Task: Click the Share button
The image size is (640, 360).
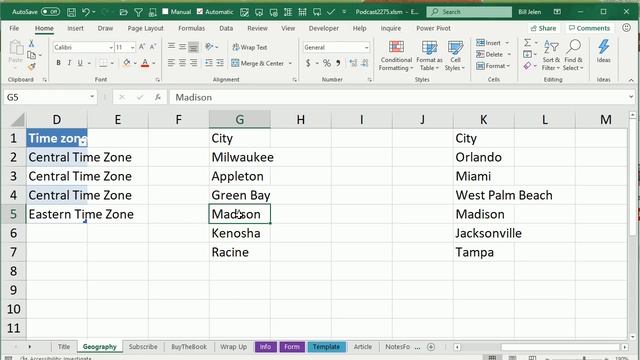Action: (x=544, y=28)
